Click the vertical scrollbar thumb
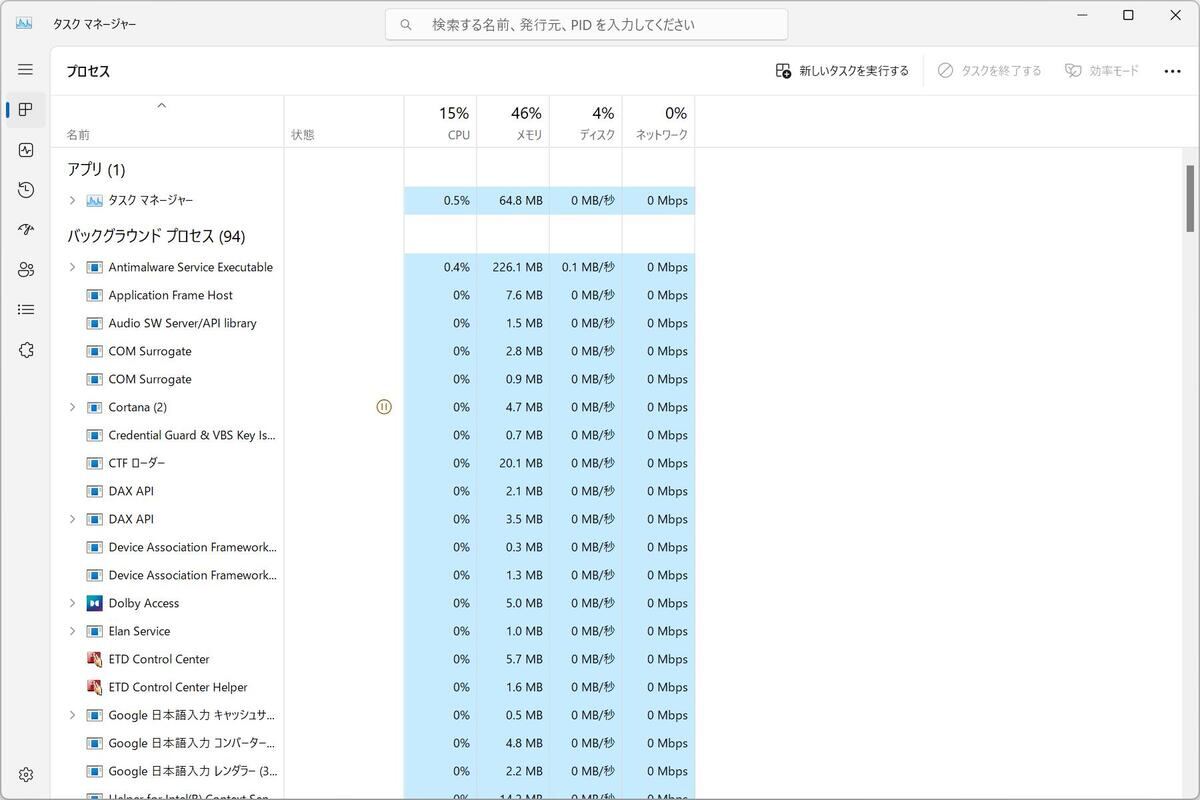 coord(1189,198)
